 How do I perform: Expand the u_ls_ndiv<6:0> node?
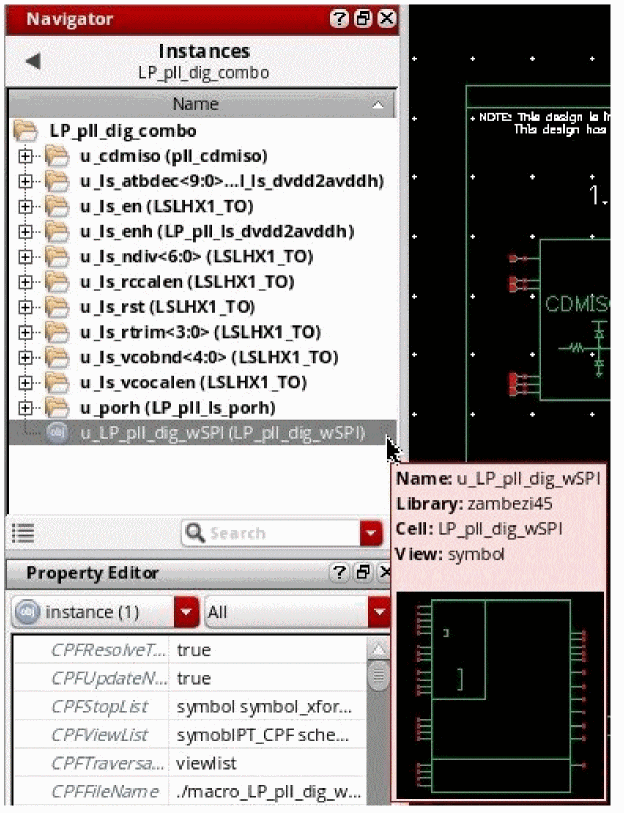pyautogui.click(x=25, y=257)
